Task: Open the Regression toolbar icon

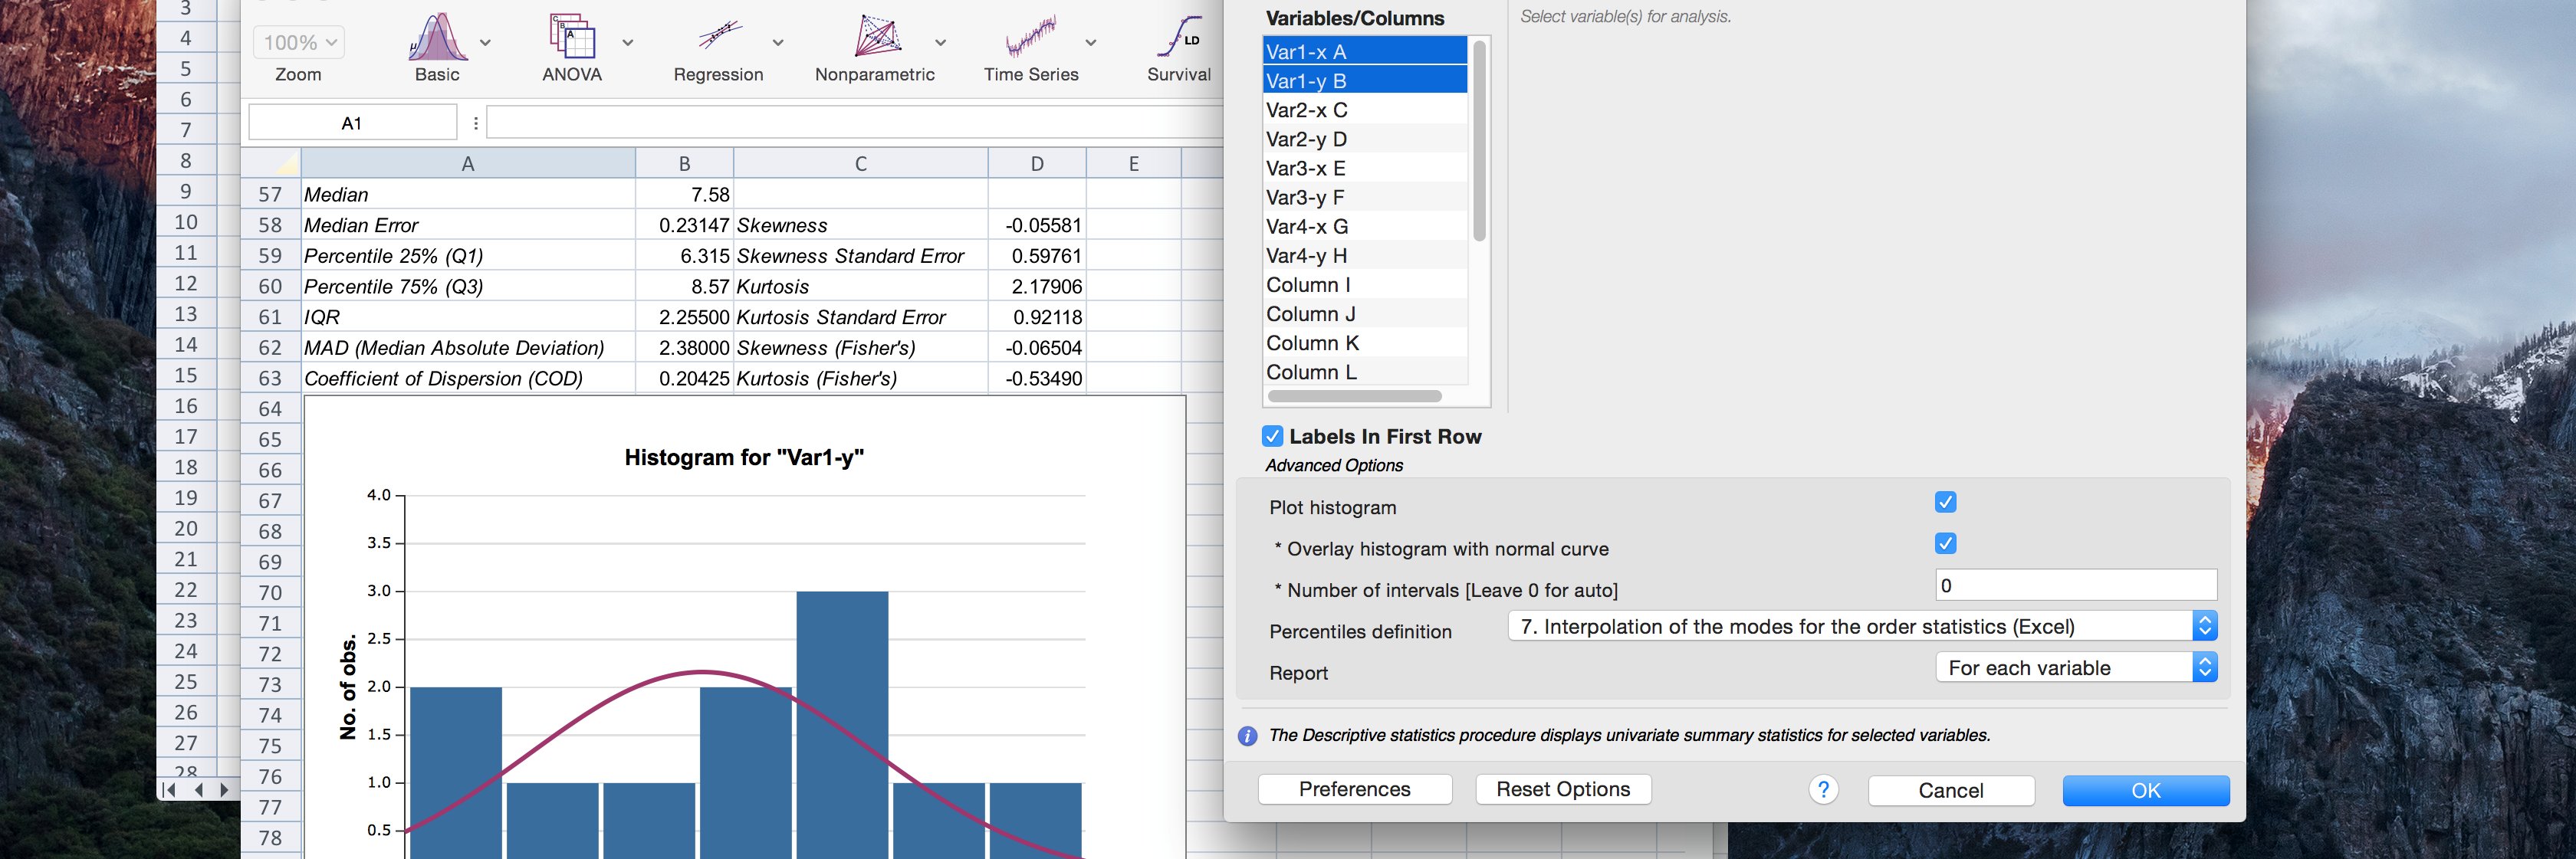Action: pos(719,37)
